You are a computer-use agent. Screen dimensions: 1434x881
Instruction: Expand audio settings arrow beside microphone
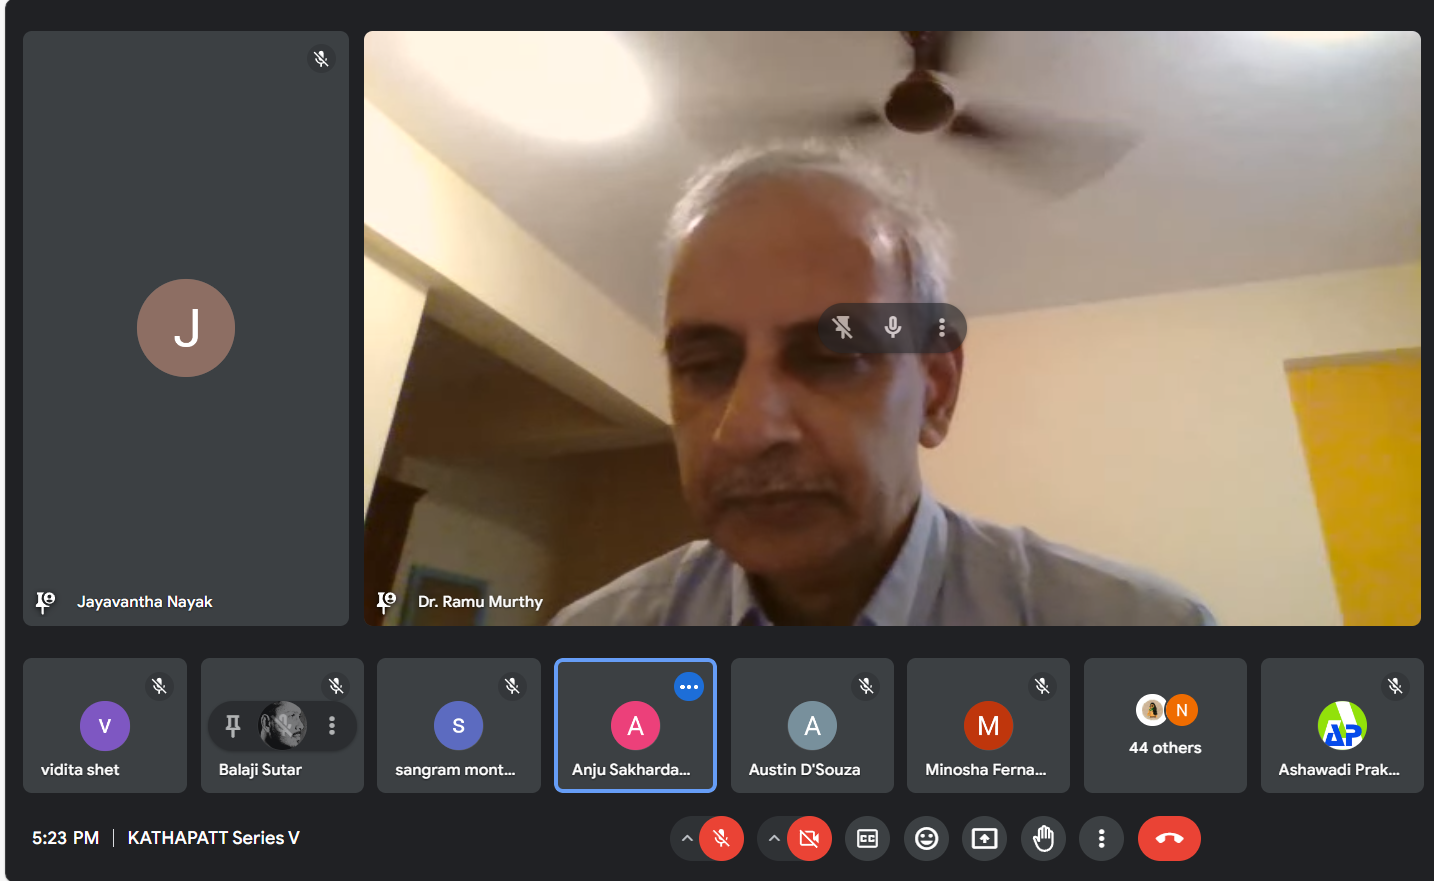pos(686,839)
